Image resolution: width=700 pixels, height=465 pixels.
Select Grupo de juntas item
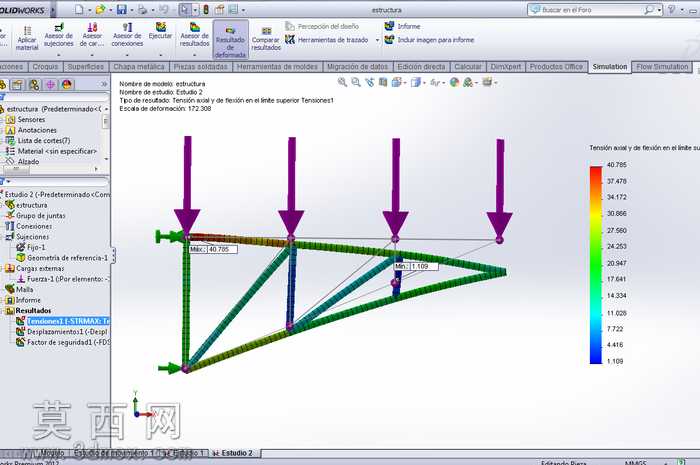pos(41,216)
